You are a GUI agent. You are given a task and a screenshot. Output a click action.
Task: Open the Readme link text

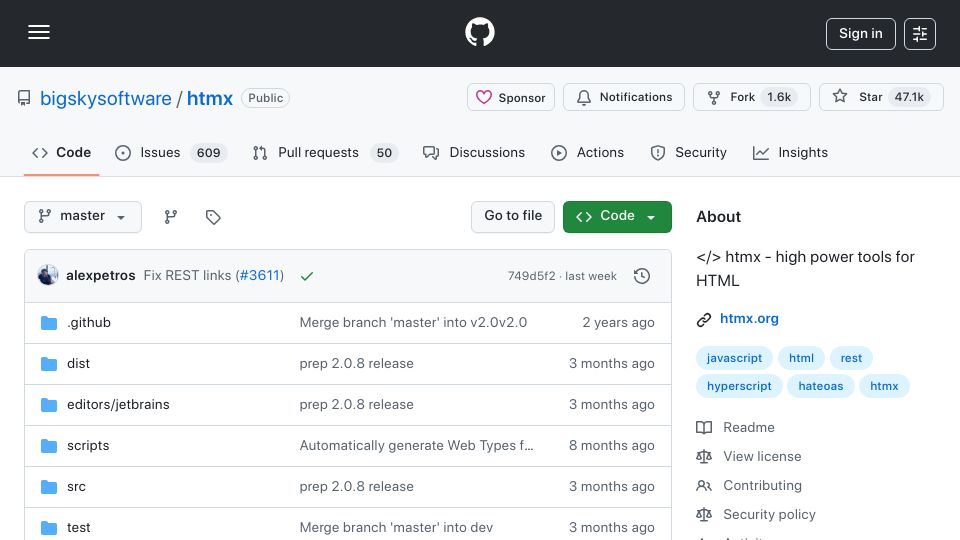click(x=749, y=427)
